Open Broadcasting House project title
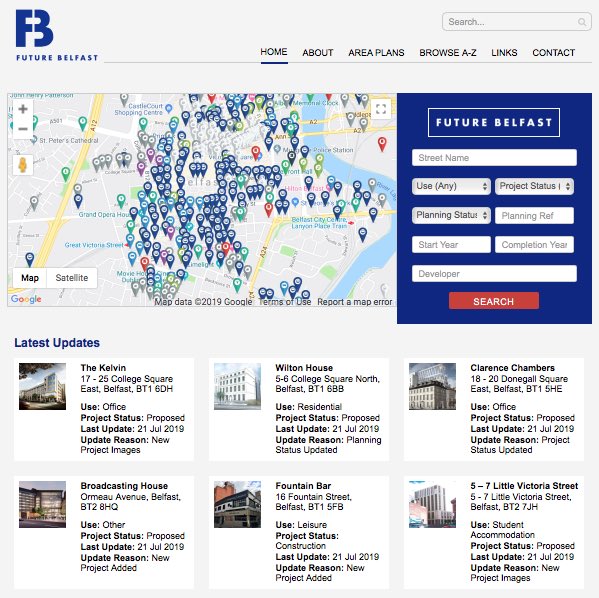 pyautogui.click(x=124, y=486)
